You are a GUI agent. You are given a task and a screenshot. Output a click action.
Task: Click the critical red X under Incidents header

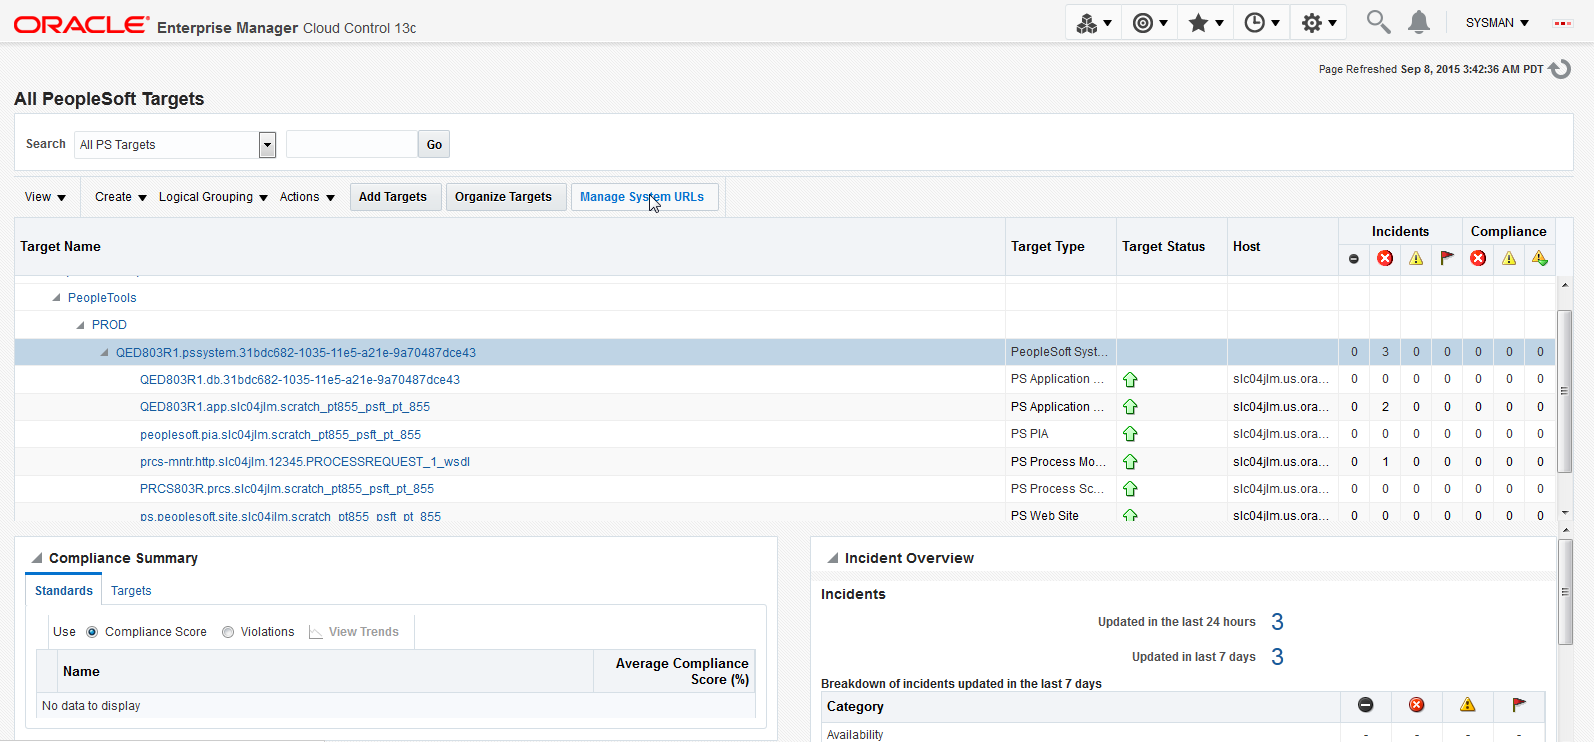click(x=1385, y=258)
